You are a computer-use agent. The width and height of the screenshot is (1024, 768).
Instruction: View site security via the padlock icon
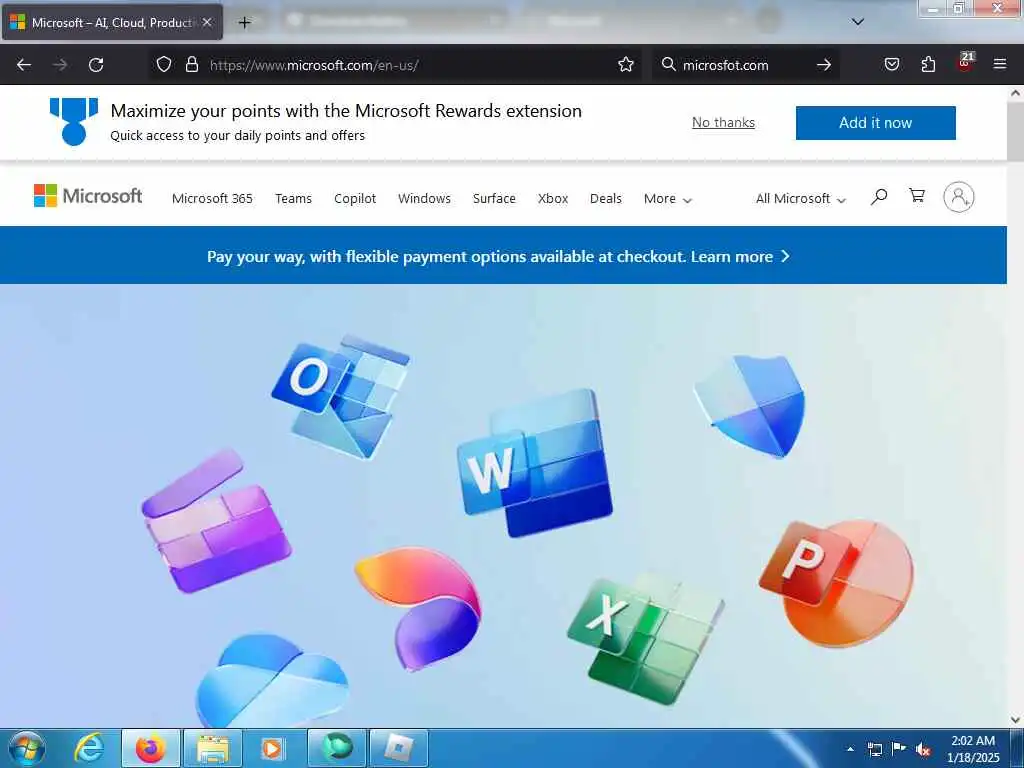click(191, 64)
